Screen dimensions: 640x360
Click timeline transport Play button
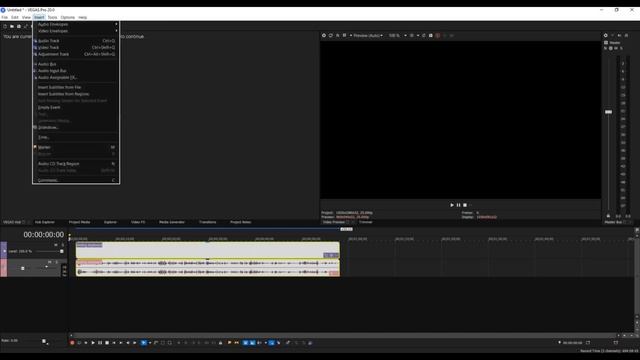coord(93,343)
